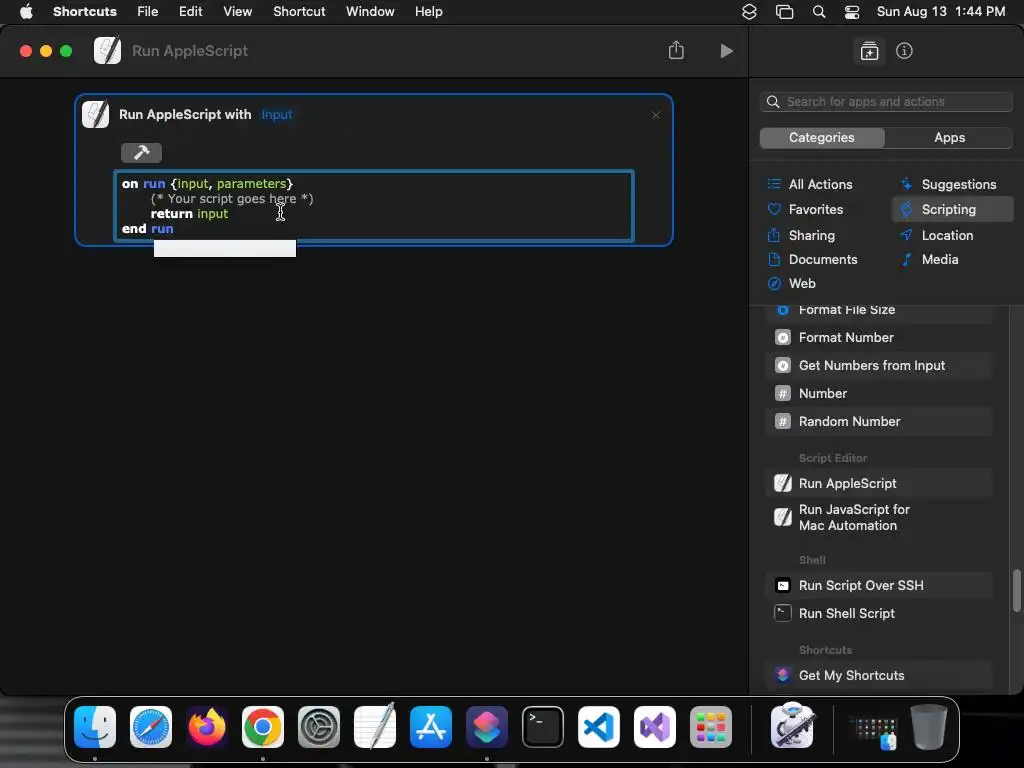Open Launchpad from the Dock

[711, 727]
